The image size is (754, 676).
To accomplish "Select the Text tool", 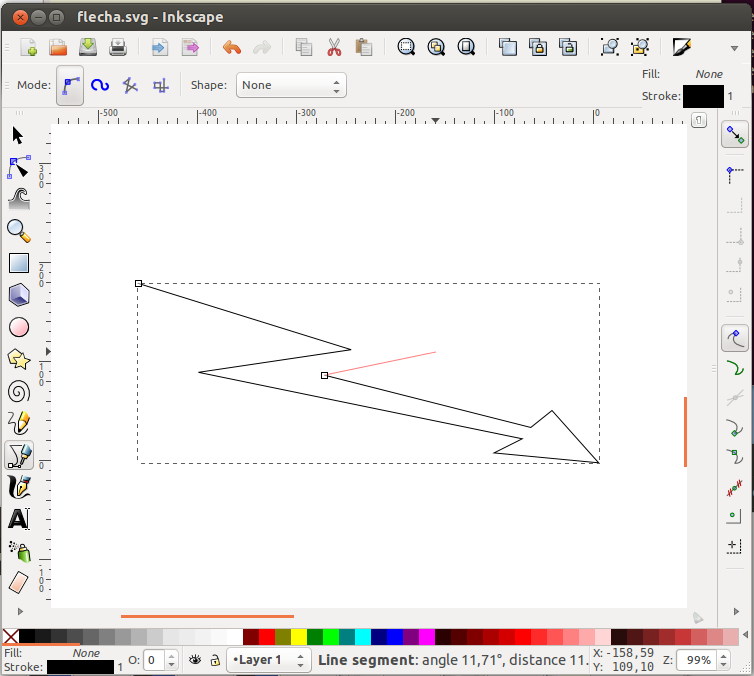I will (x=18, y=519).
